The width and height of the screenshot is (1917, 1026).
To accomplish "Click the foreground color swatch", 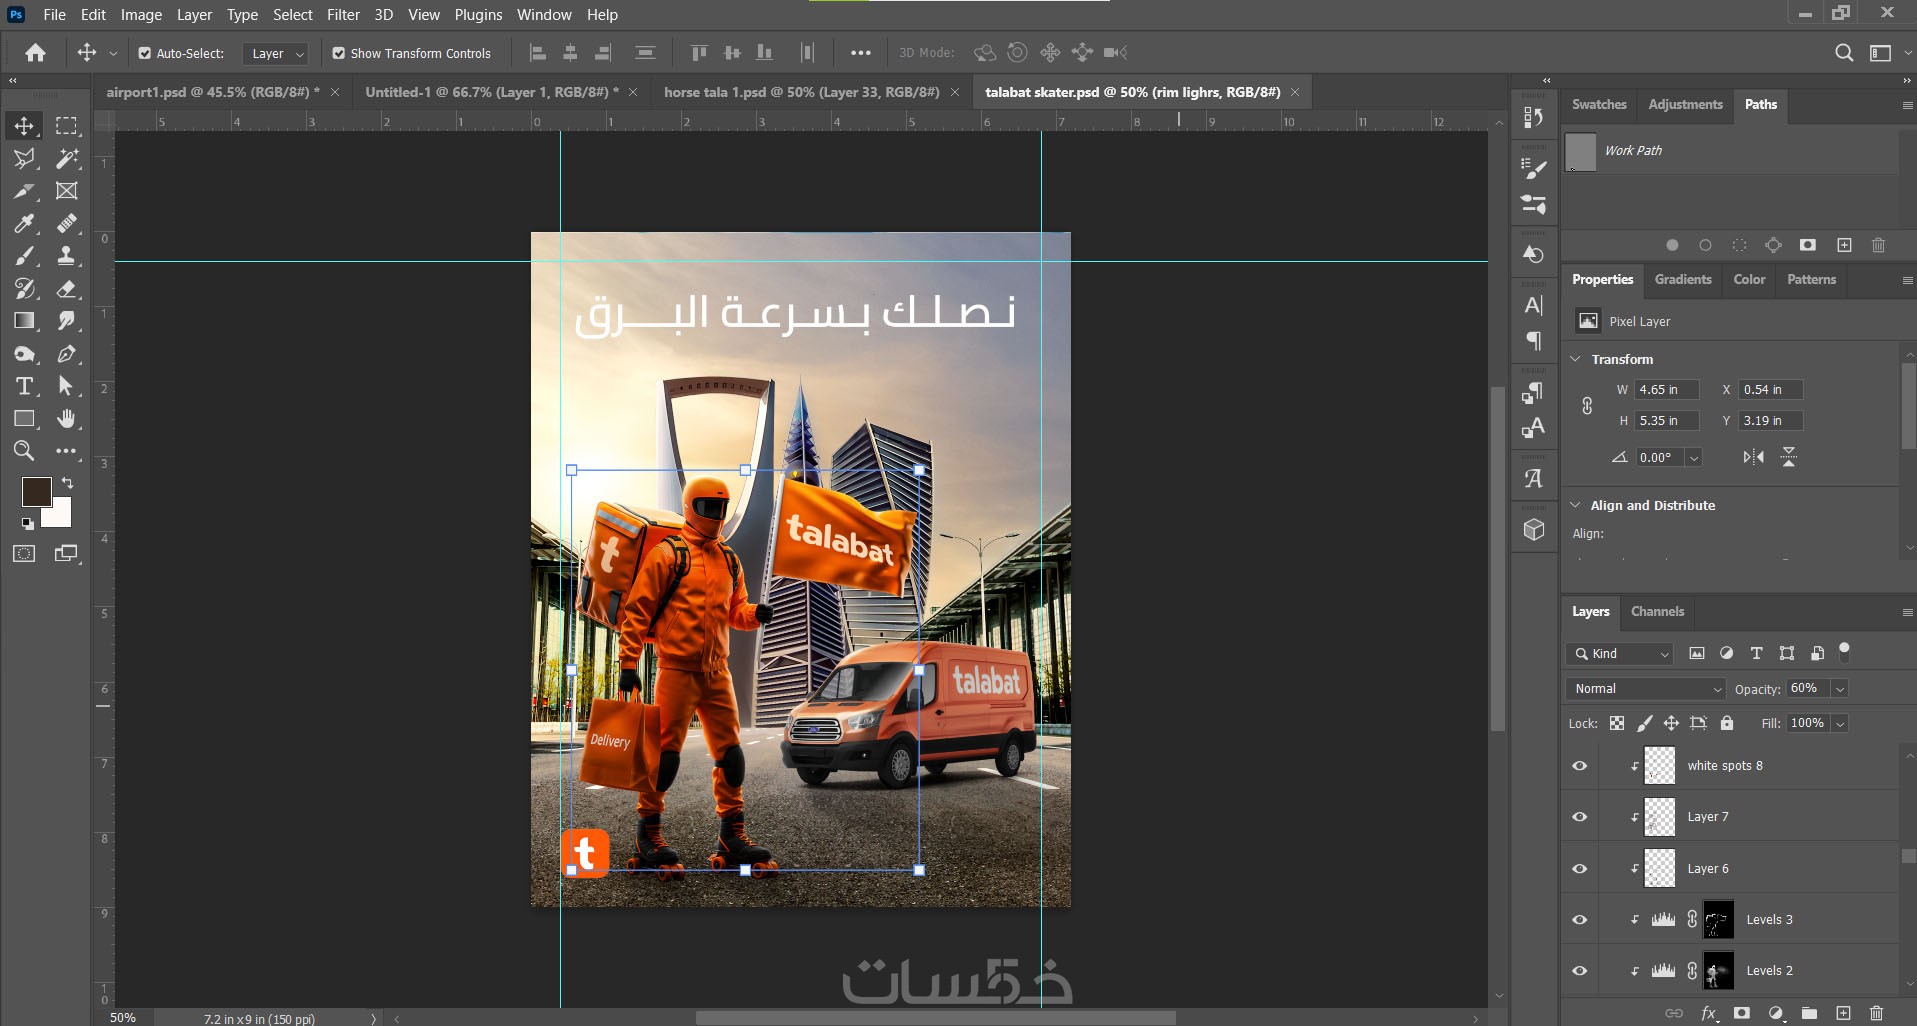I will pyautogui.click(x=37, y=491).
